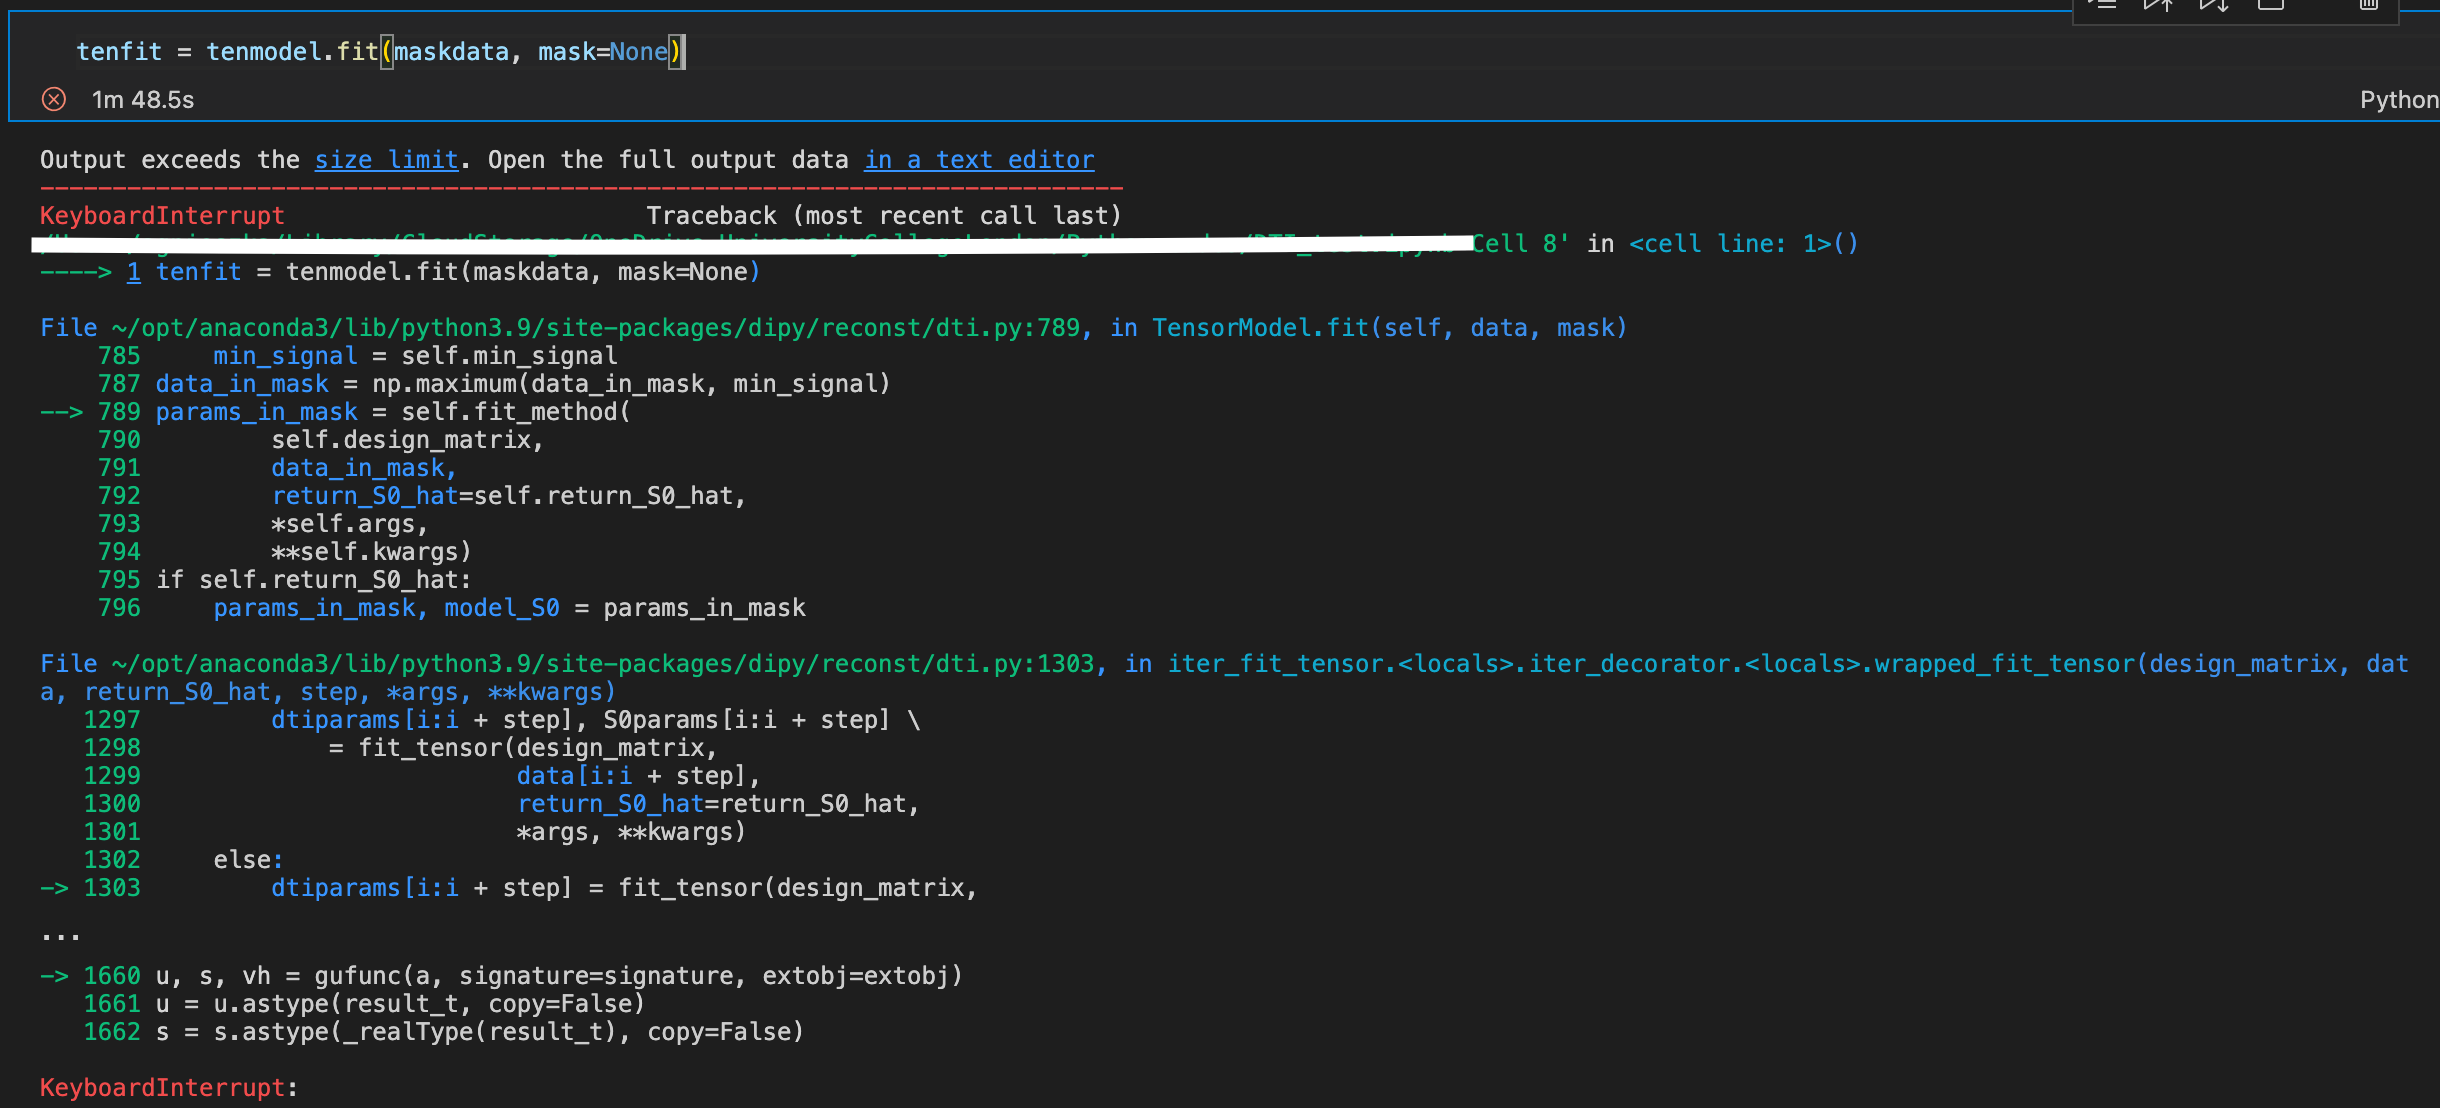Click Execute Above Cells toolbar icon
This screenshot has width=2440, height=1108.
click(2158, 4)
